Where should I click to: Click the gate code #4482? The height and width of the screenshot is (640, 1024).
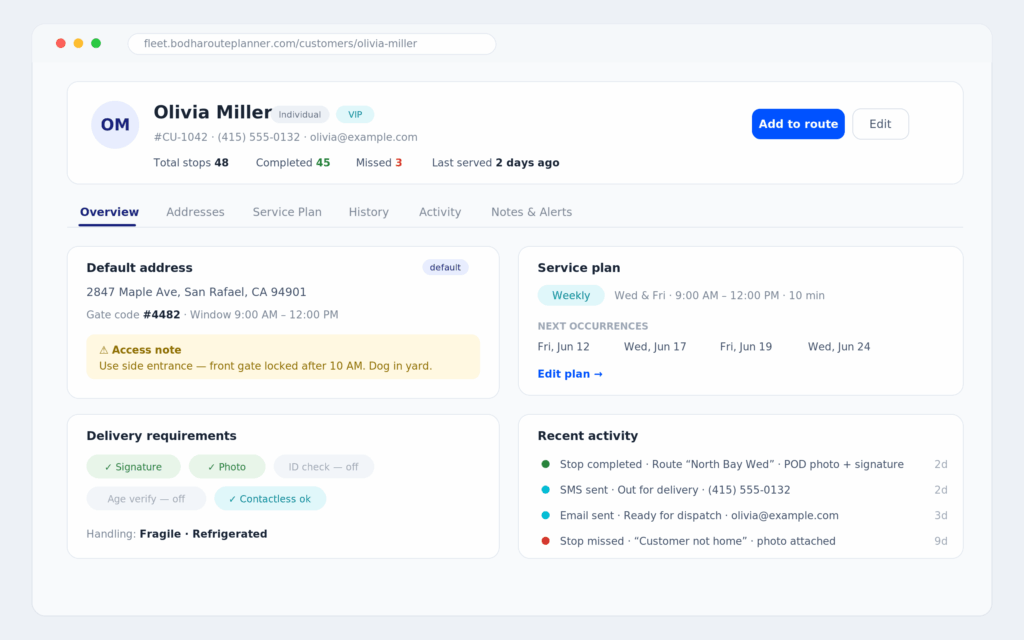pos(161,315)
